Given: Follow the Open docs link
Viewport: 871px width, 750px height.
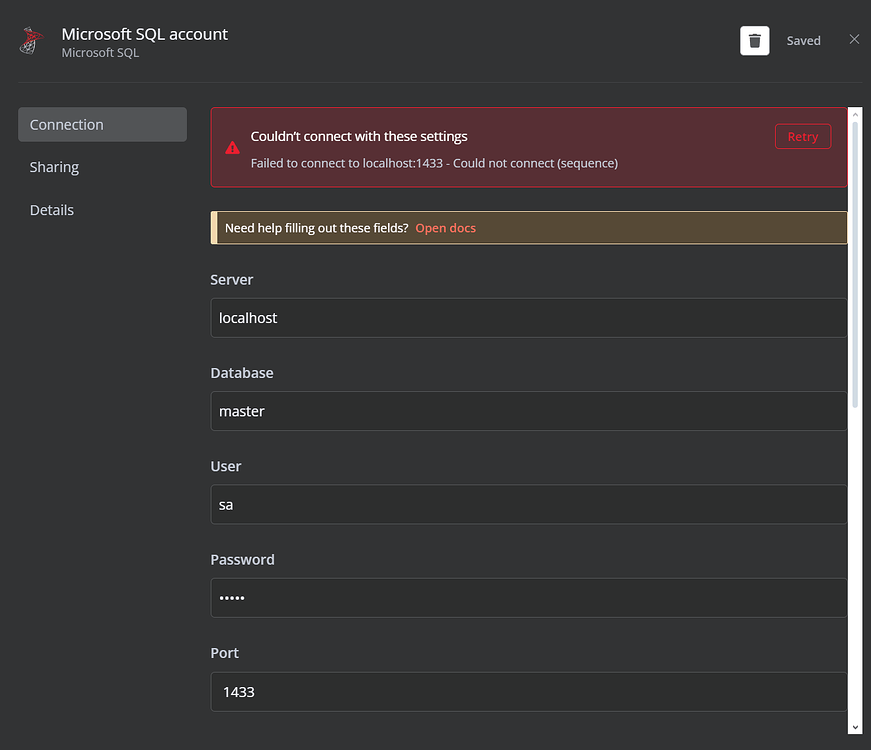Looking at the screenshot, I should pos(445,228).
